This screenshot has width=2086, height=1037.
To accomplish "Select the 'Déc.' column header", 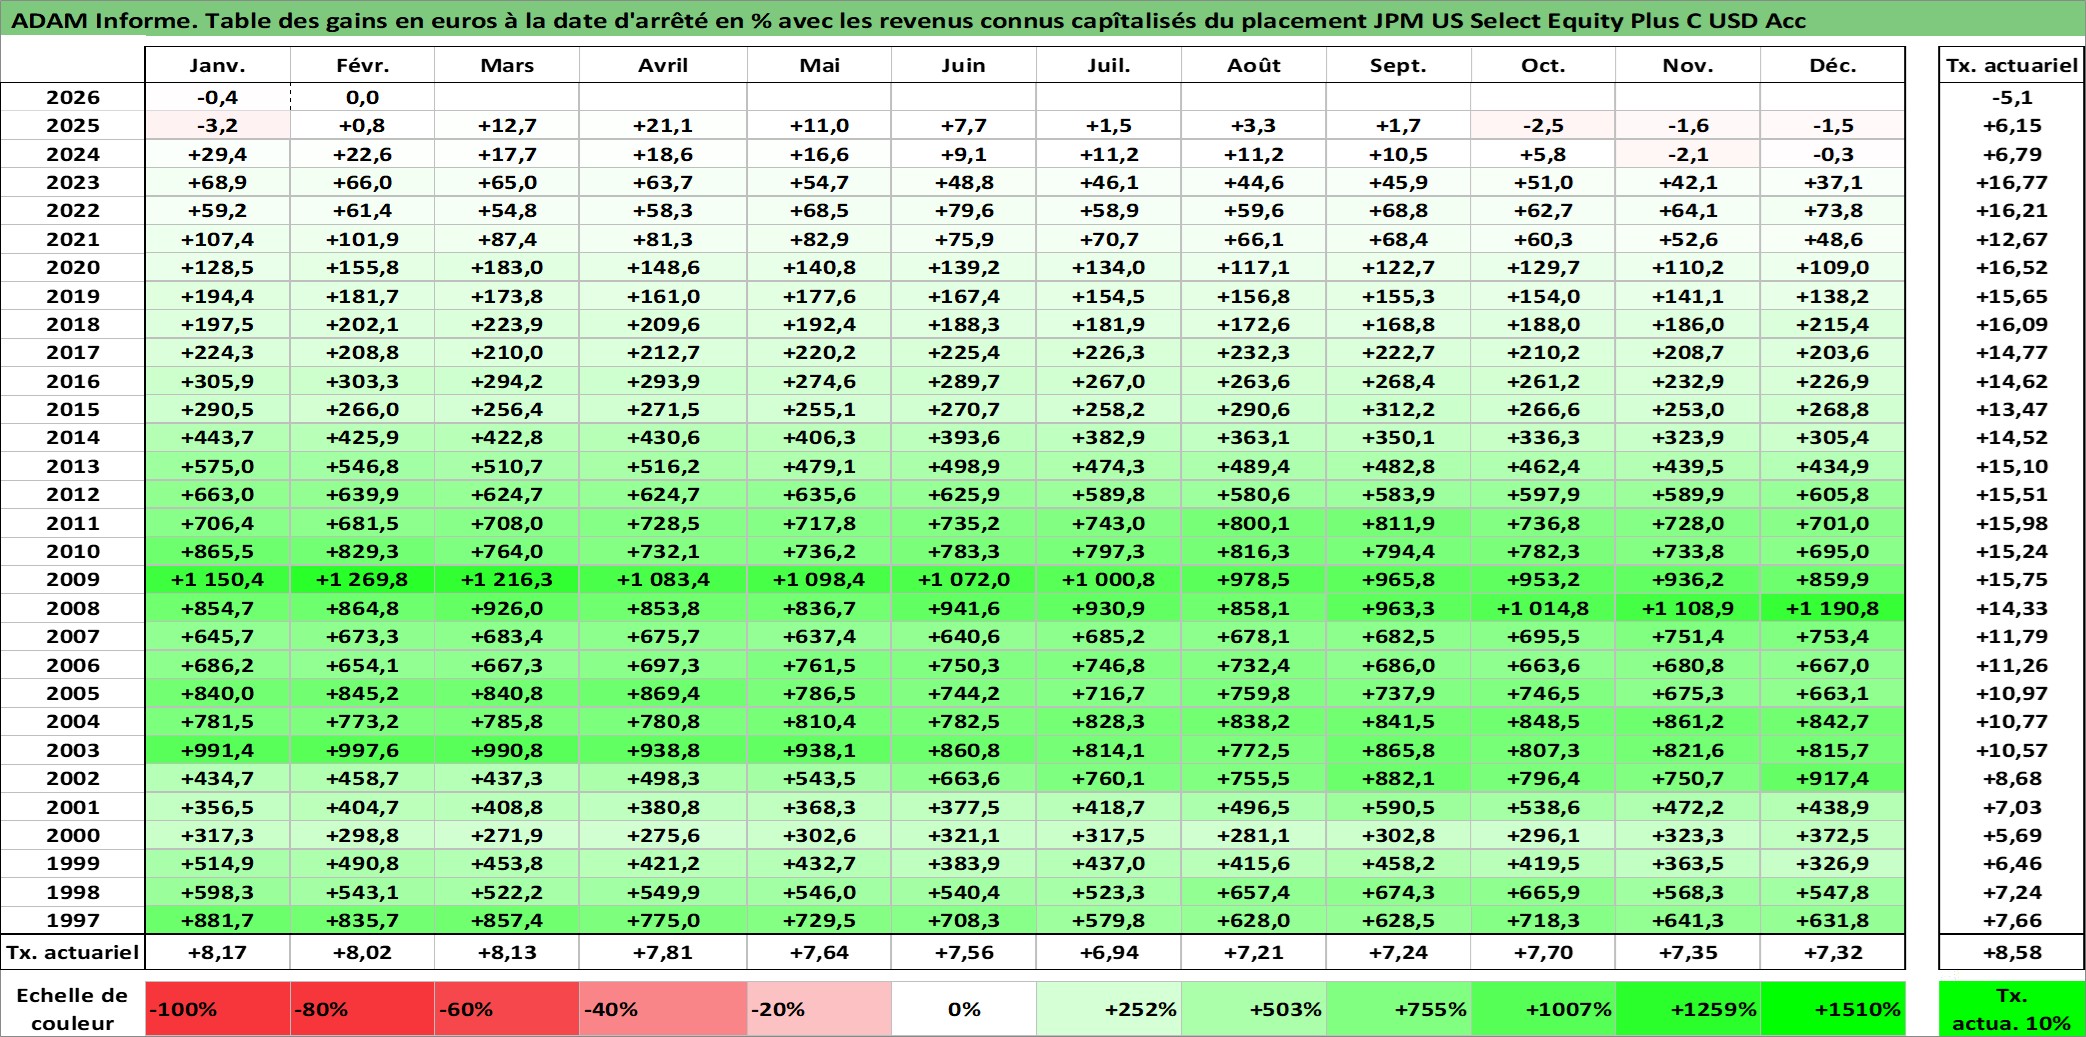I will (1833, 65).
